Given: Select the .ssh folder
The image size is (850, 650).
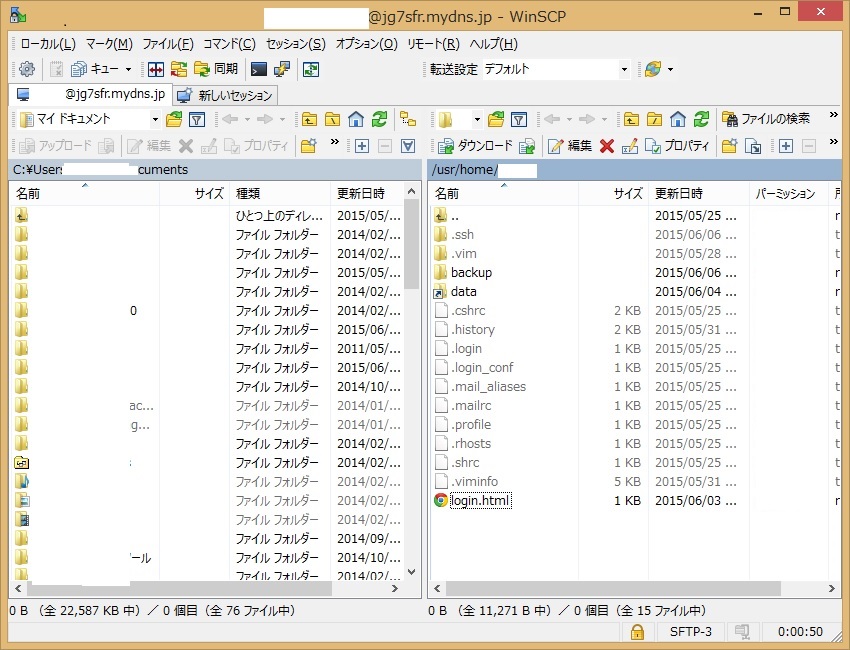Looking at the screenshot, I should (x=462, y=235).
